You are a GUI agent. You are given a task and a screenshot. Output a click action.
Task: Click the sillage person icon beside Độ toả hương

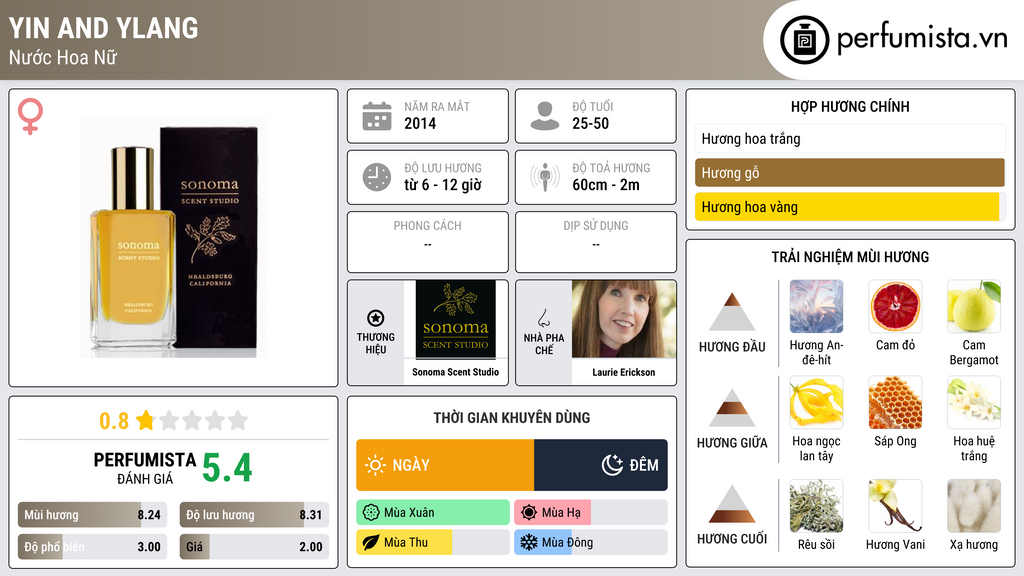(545, 177)
